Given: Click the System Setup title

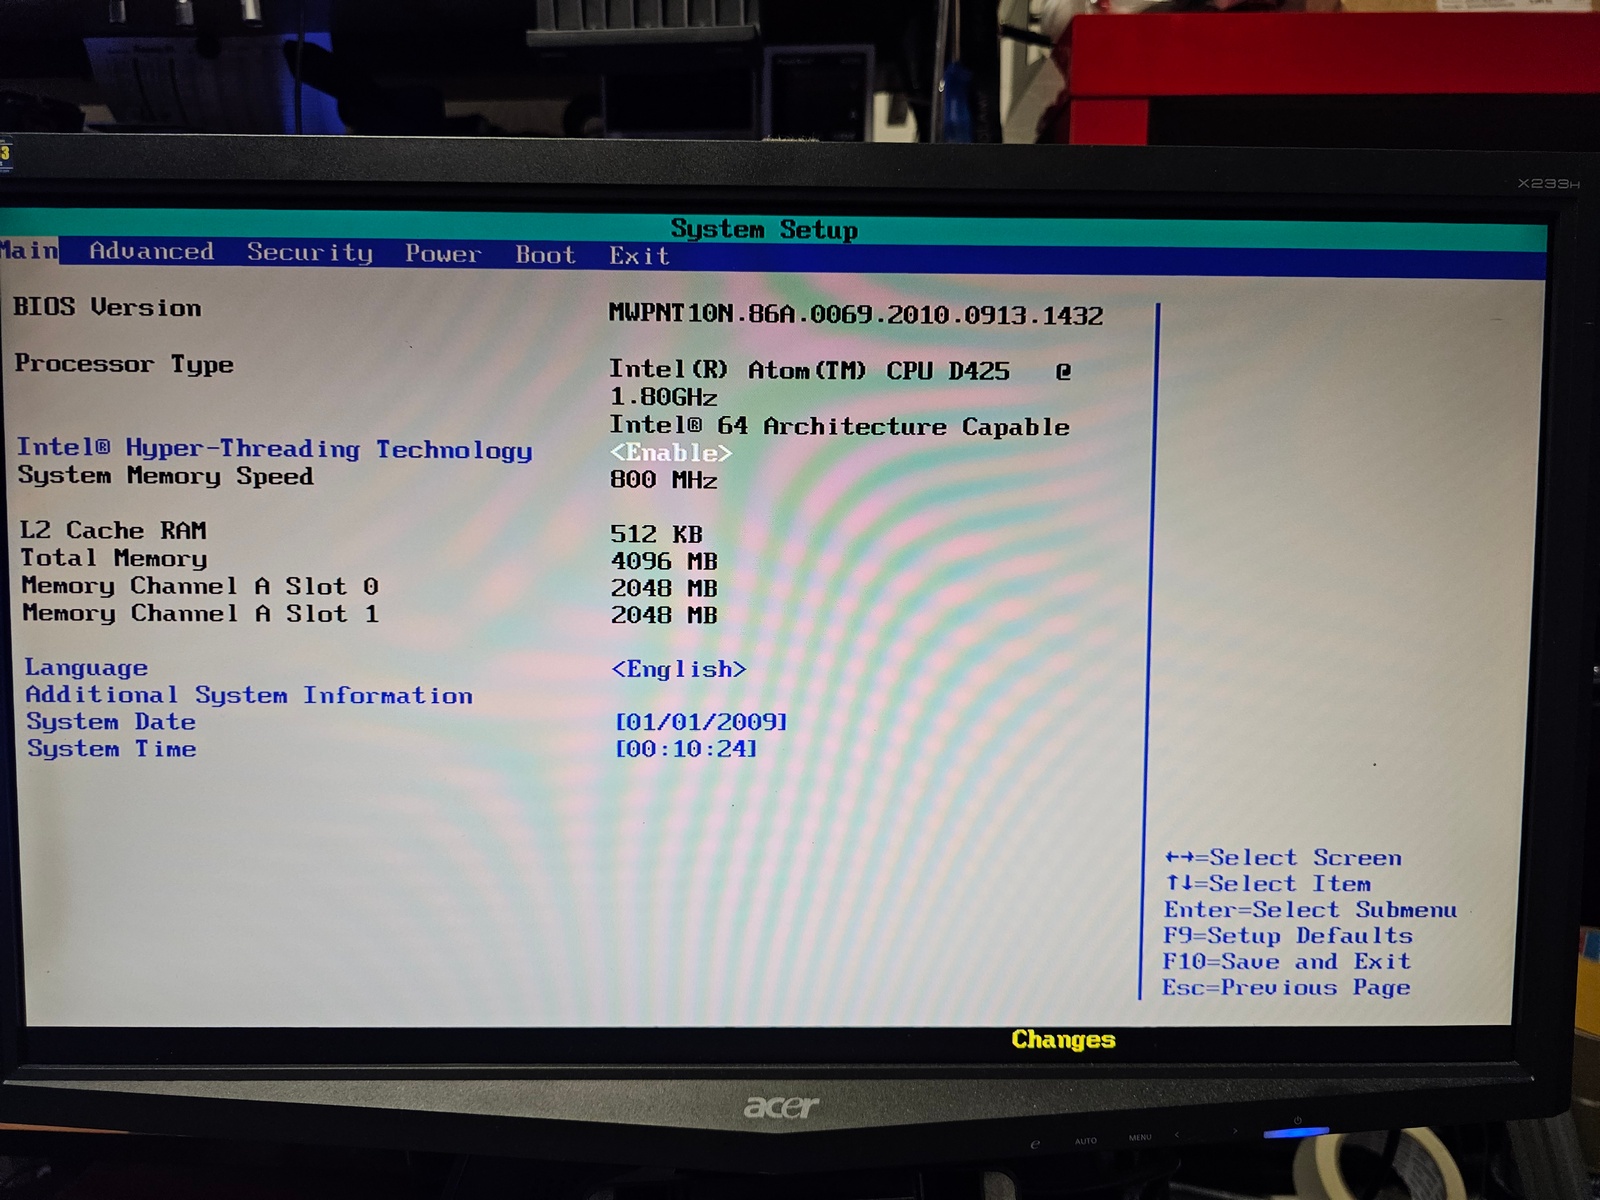Looking at the screenshot, I should tap(764, 229).
